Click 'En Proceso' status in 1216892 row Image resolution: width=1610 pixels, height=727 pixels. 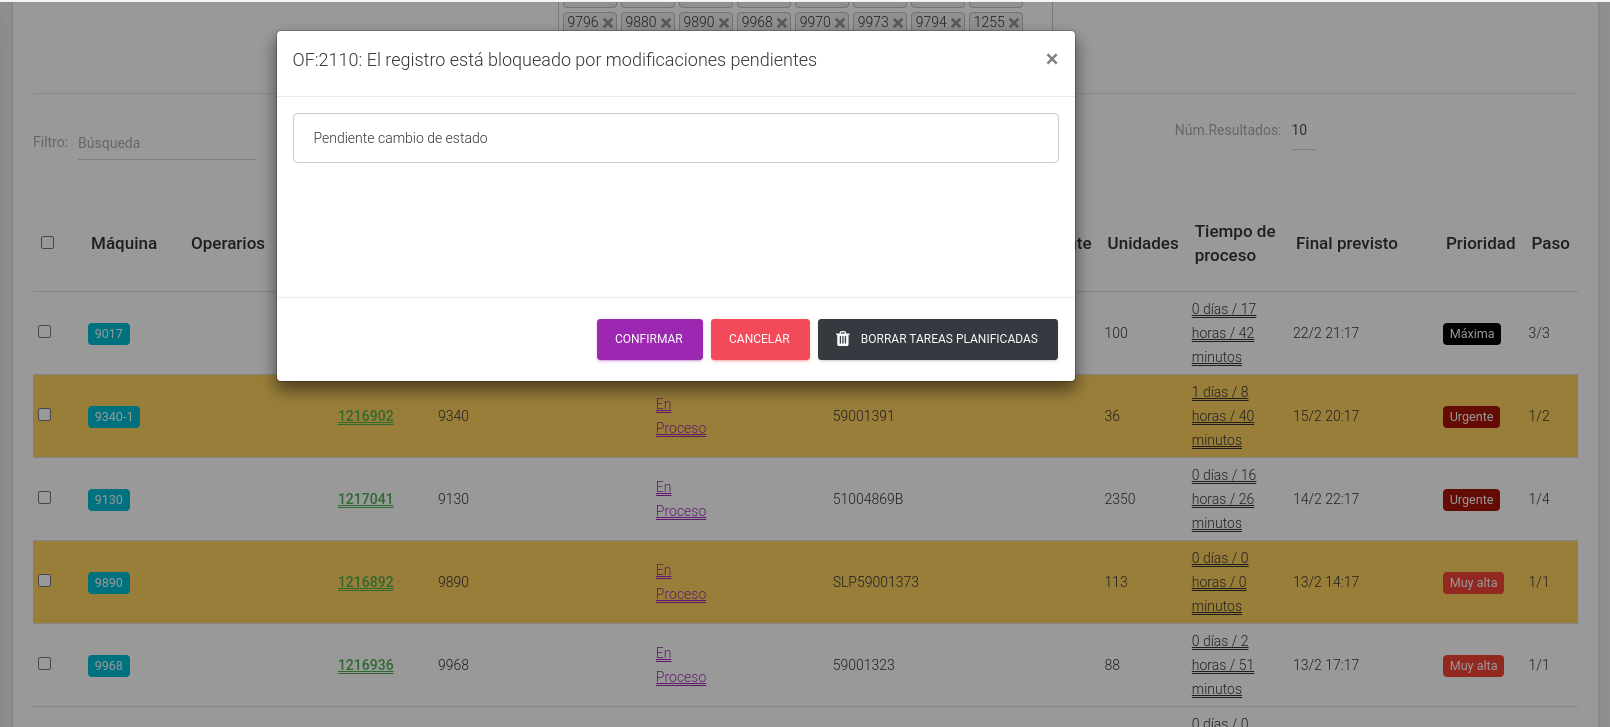681,582
